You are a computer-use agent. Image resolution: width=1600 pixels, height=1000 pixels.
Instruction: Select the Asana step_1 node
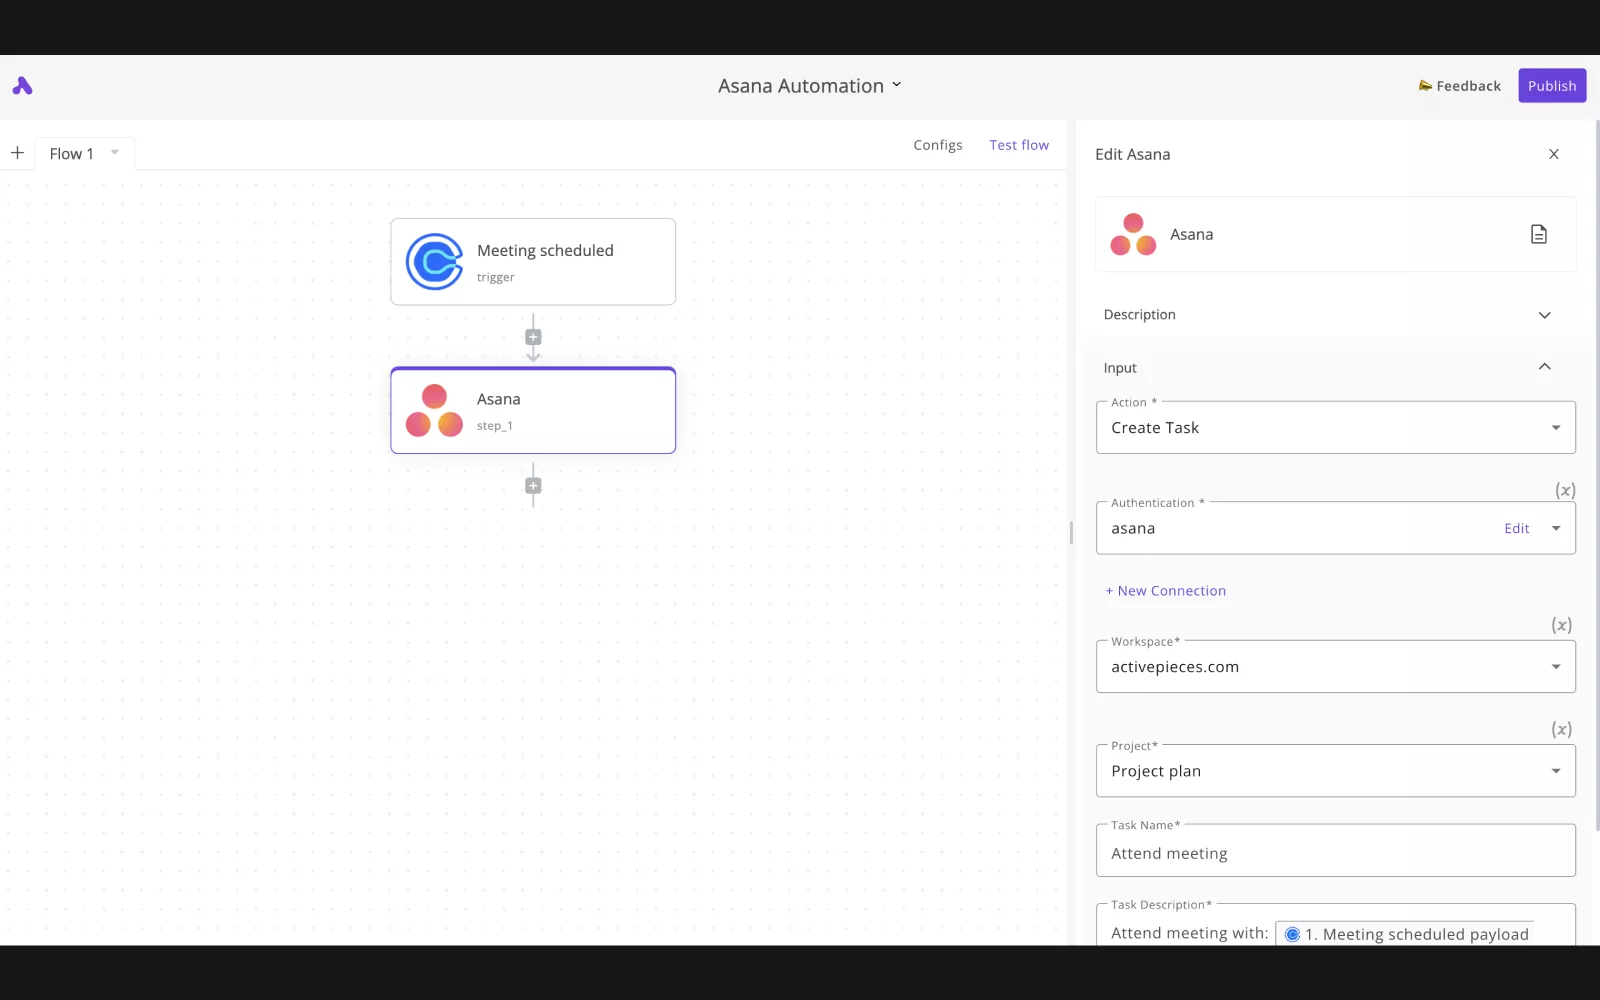click(x=533, y=411)
